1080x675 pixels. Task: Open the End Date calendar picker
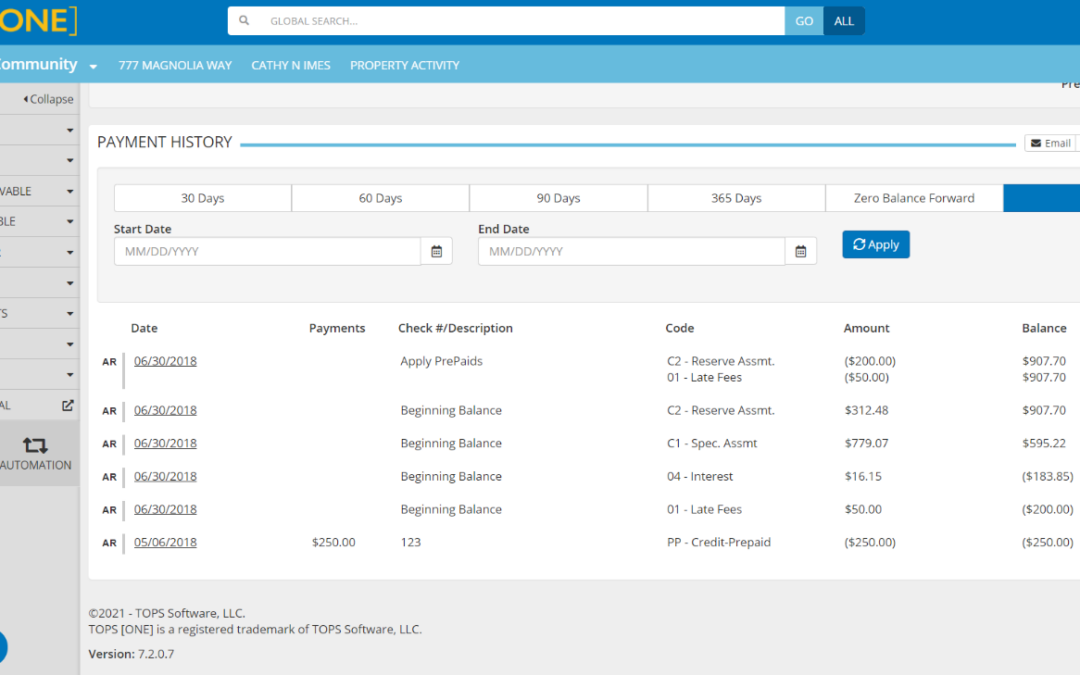800,252
